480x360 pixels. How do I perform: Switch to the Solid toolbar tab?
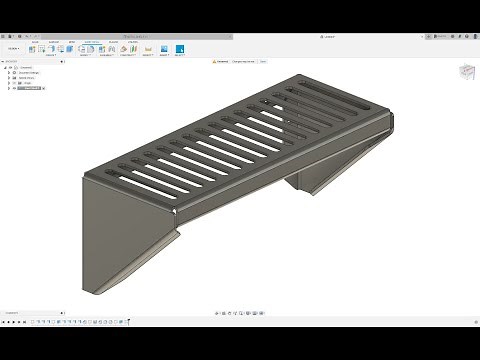[x=35, y=42]
